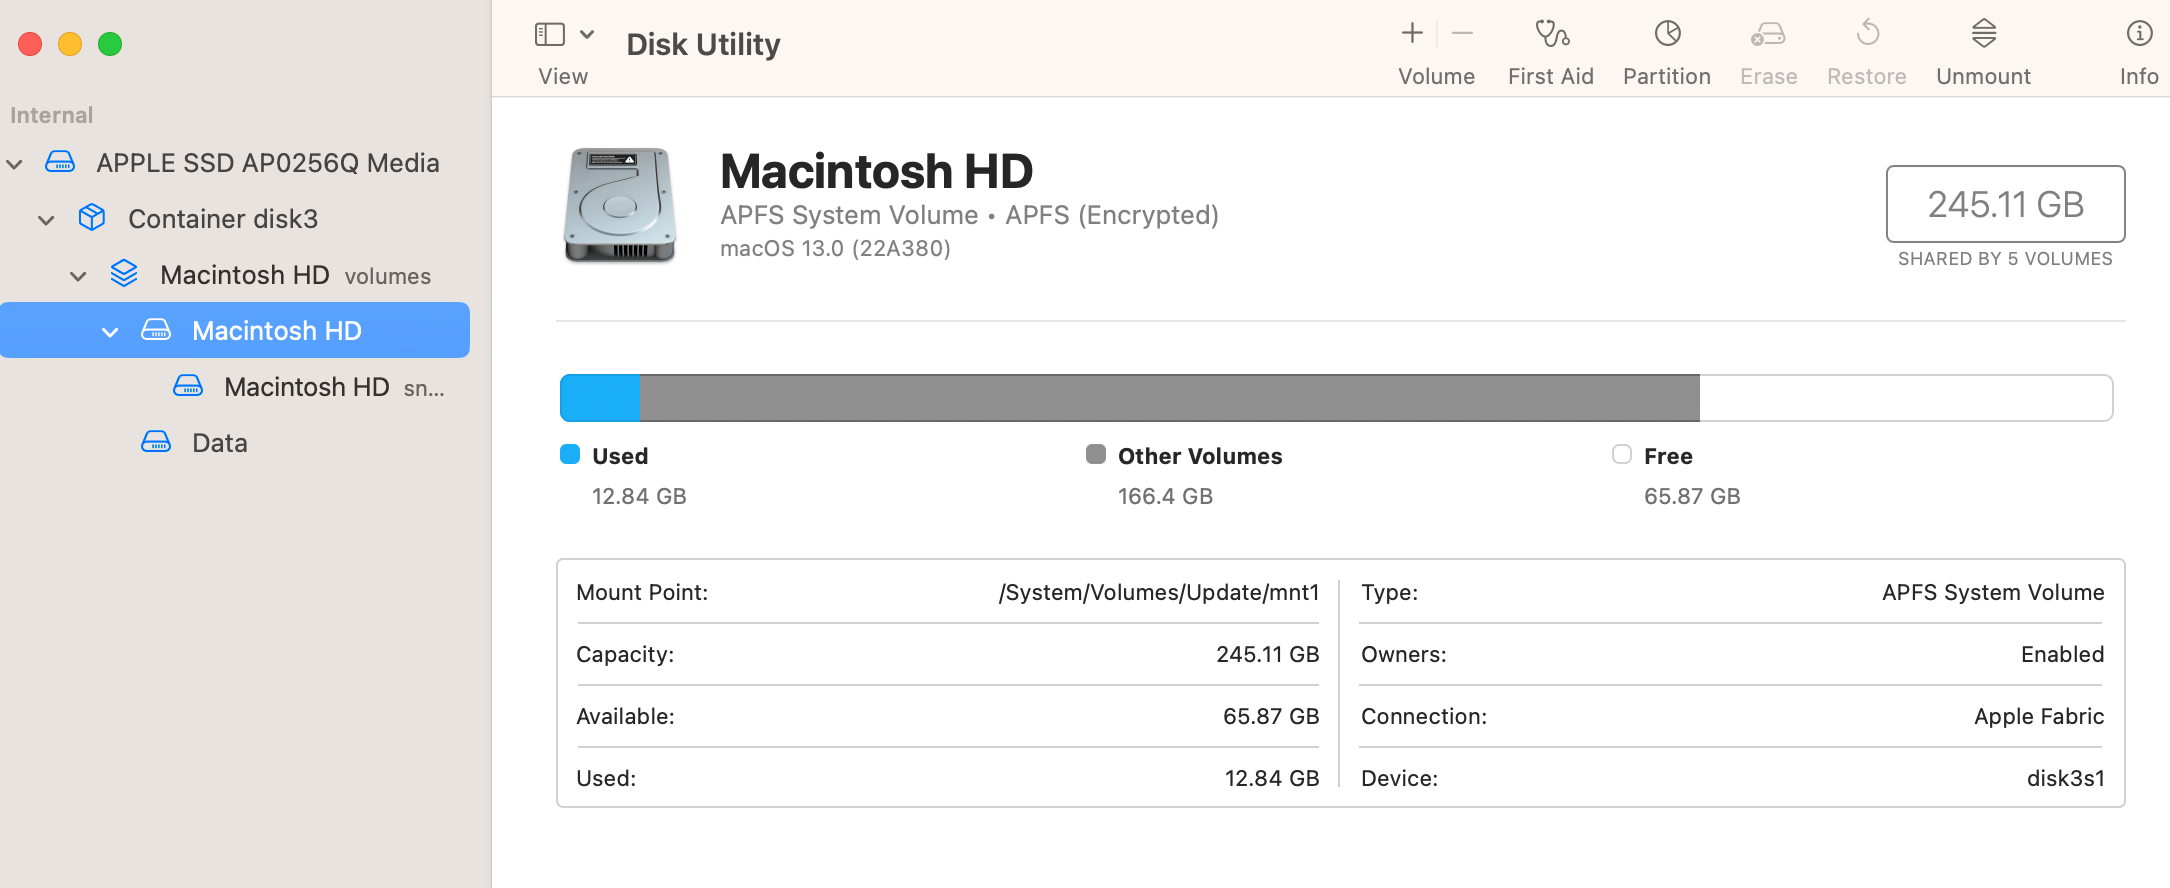
Task: Click the Apple Fabric connection value
Action: (x=2039, y=717)
